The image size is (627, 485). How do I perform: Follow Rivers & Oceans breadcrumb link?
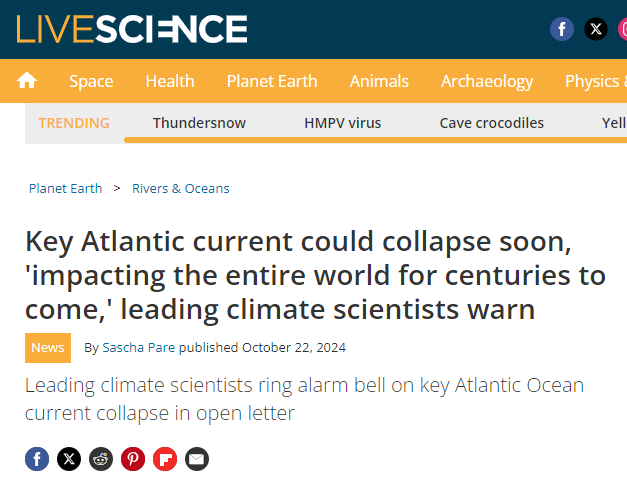point(181,188)
